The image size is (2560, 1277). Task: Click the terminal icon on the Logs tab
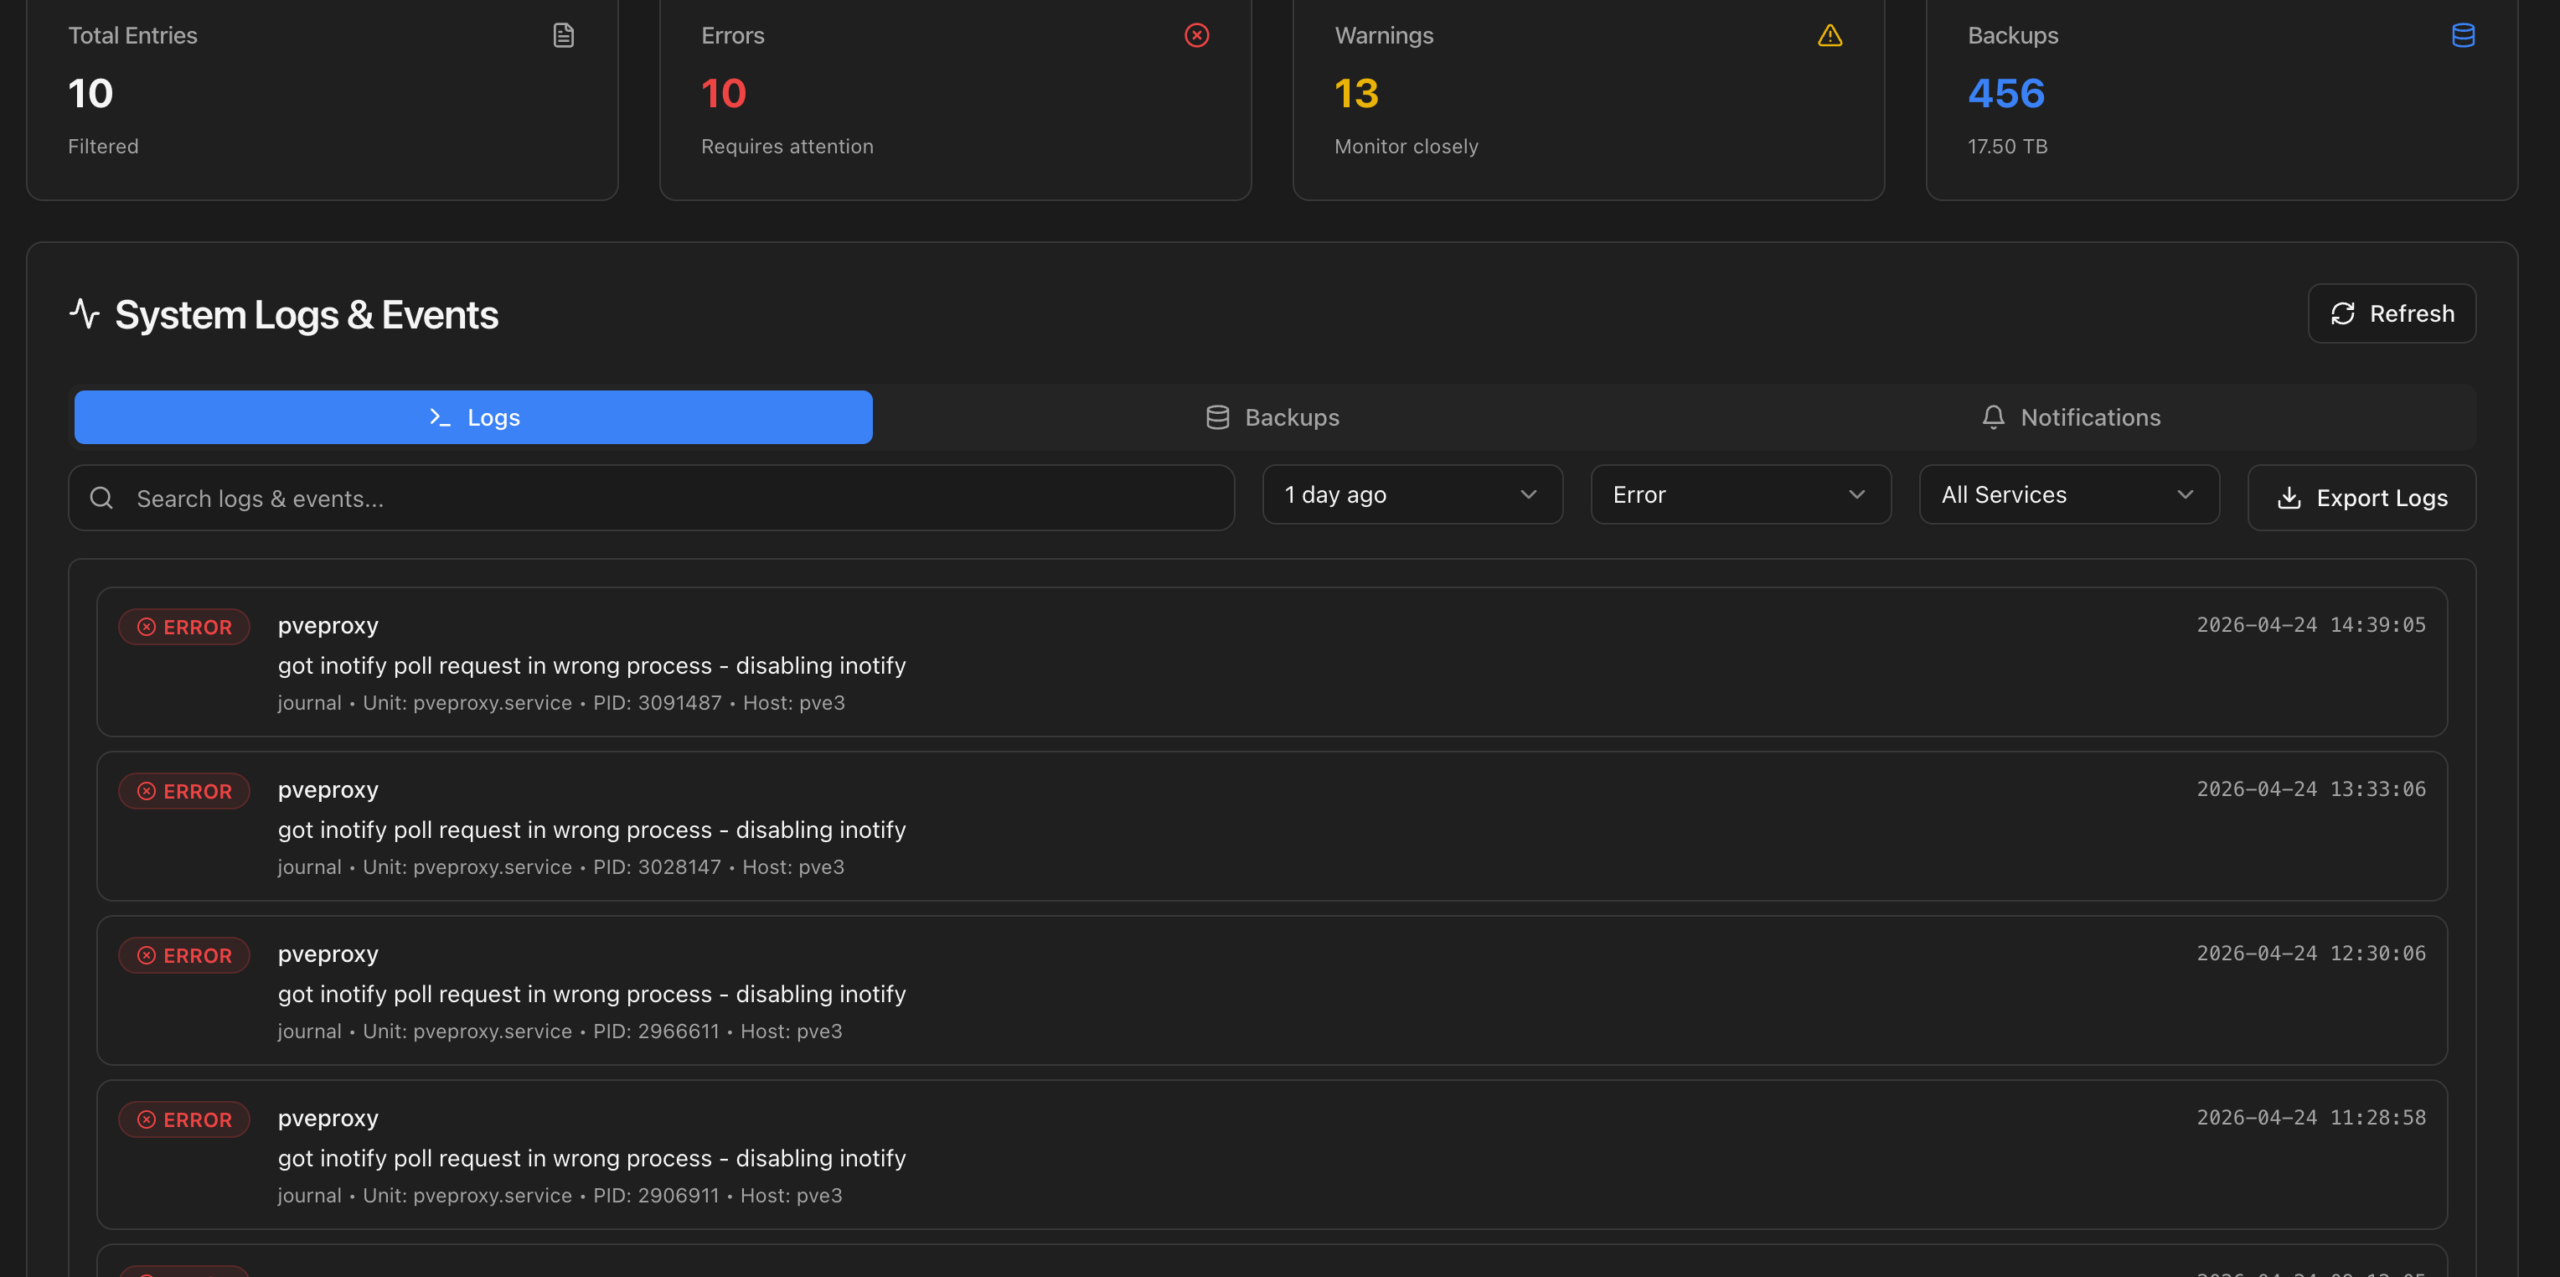440,417
